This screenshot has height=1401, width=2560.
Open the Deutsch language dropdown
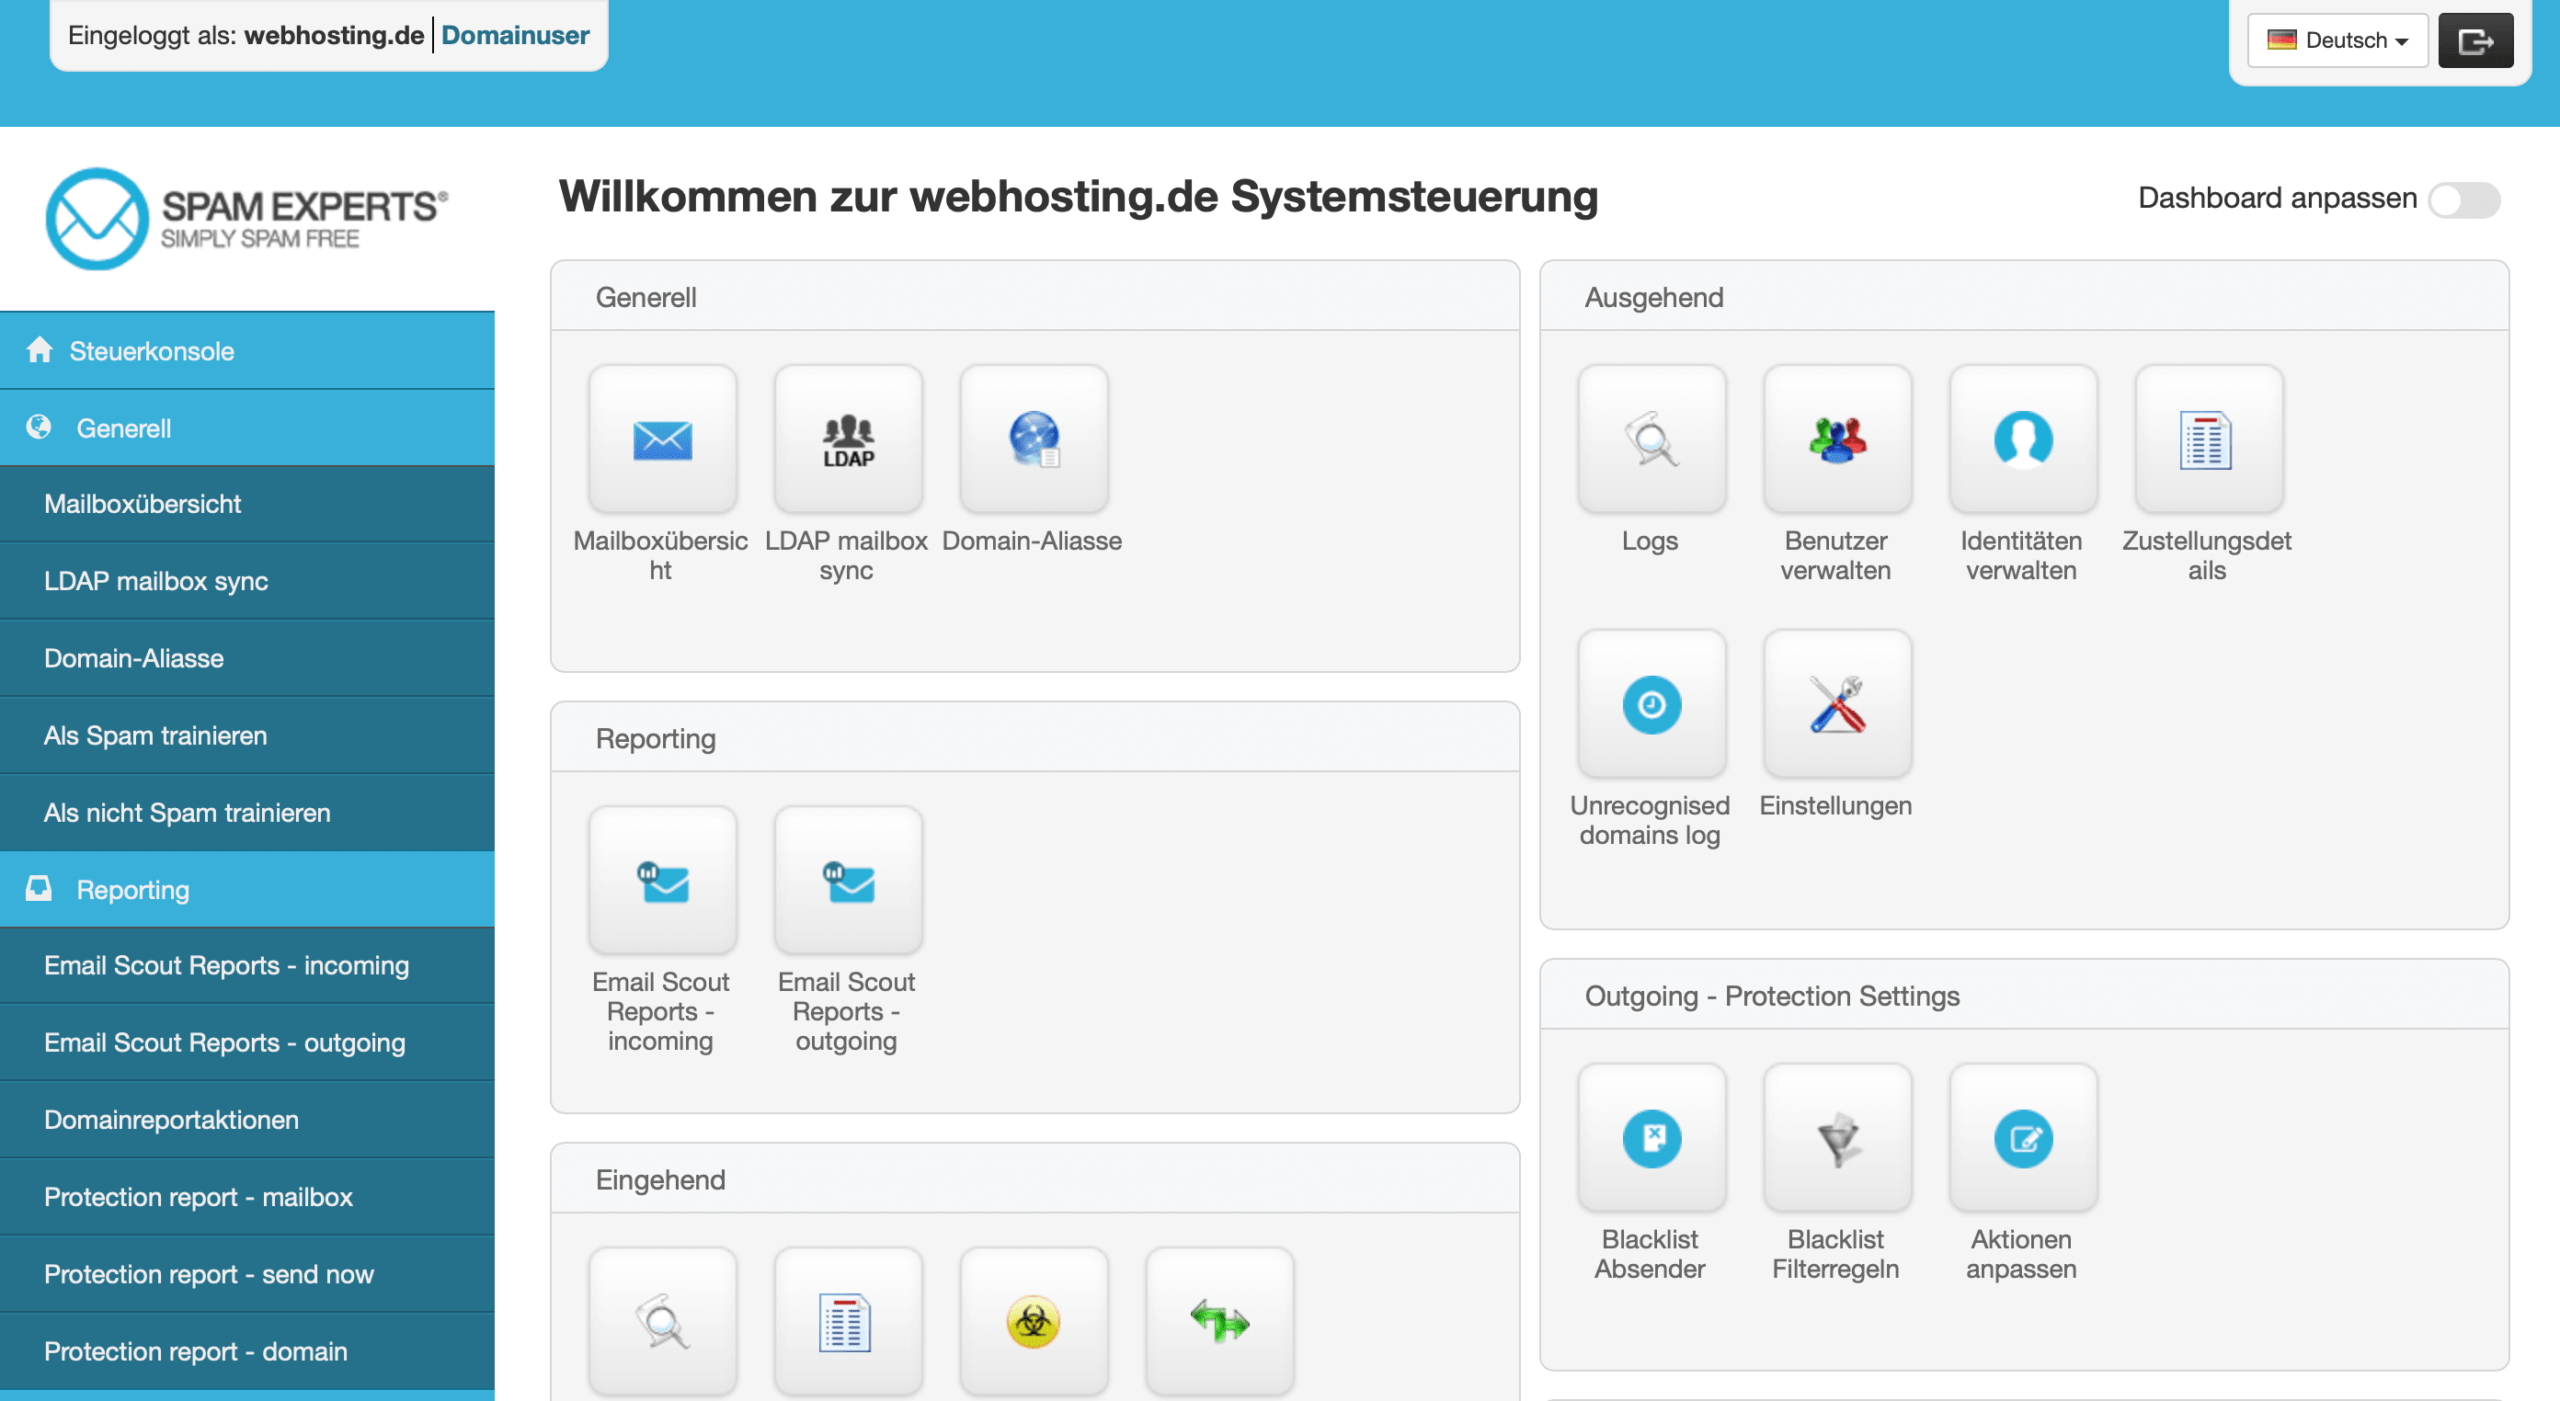[2337, 40]
